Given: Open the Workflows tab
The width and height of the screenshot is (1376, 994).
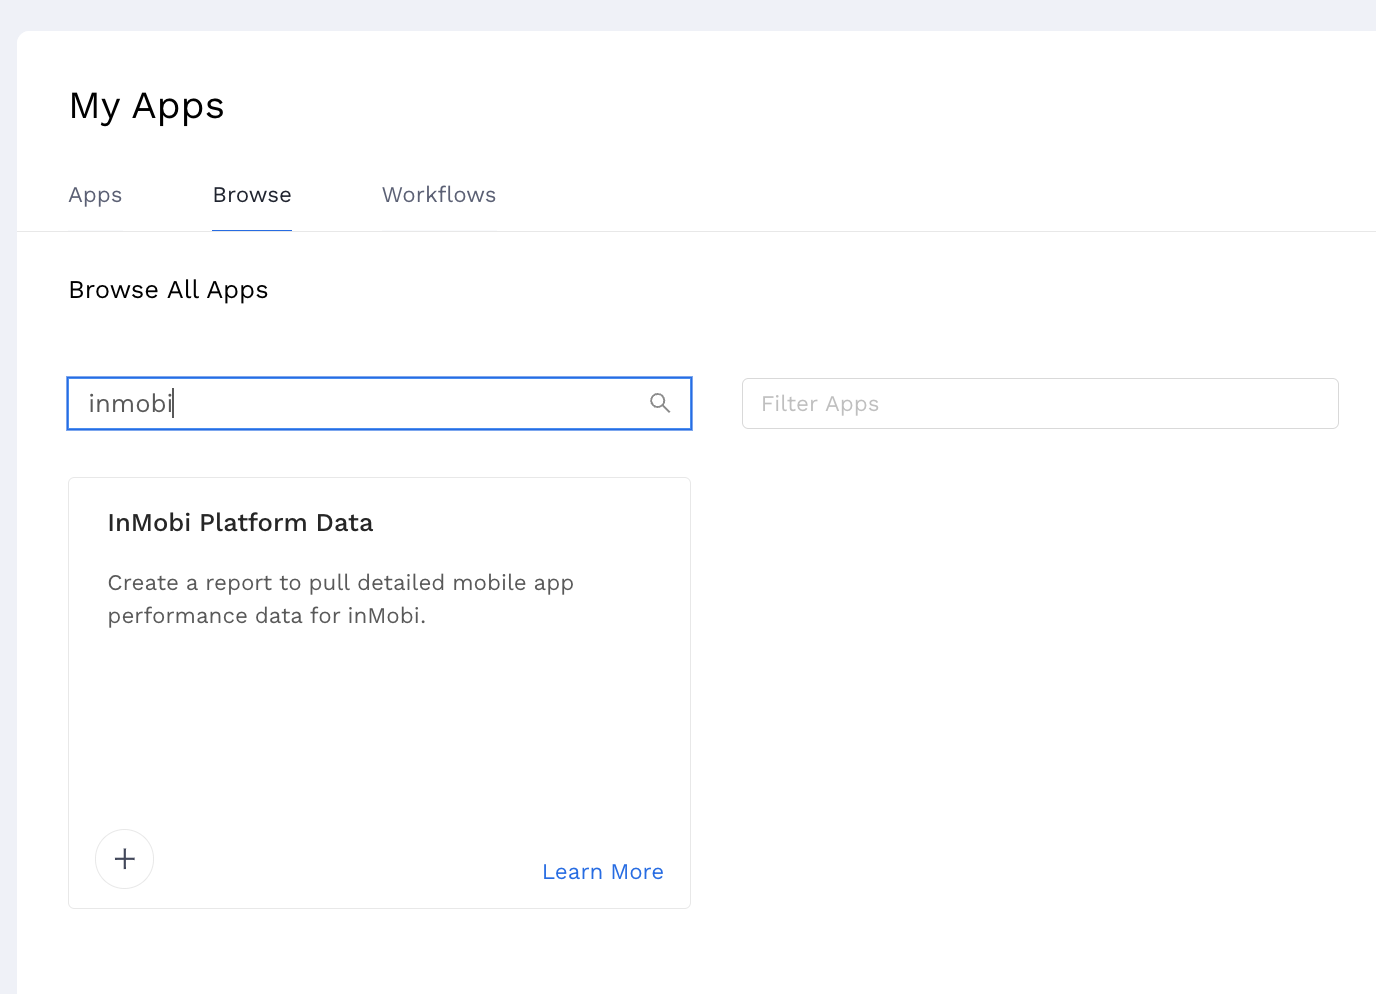Looking at the screenshot, I should [x=439, y=195].
